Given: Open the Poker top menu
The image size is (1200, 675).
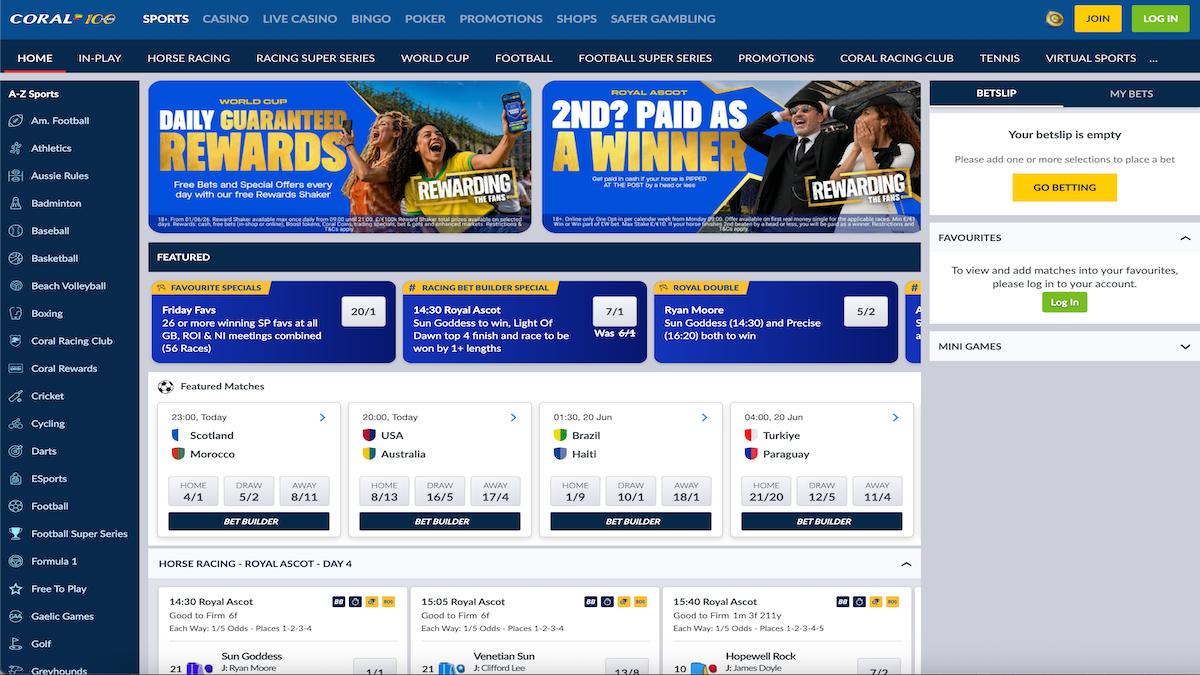Looking at the screenshot, I should [426, 18].
